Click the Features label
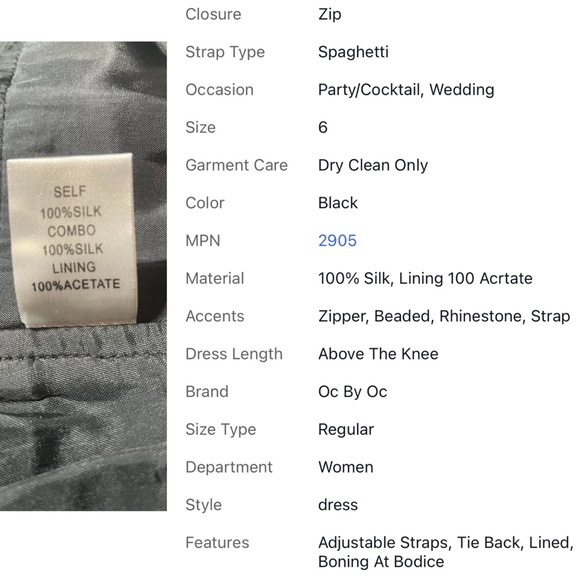The image size is (580, 580). point(218,543)
